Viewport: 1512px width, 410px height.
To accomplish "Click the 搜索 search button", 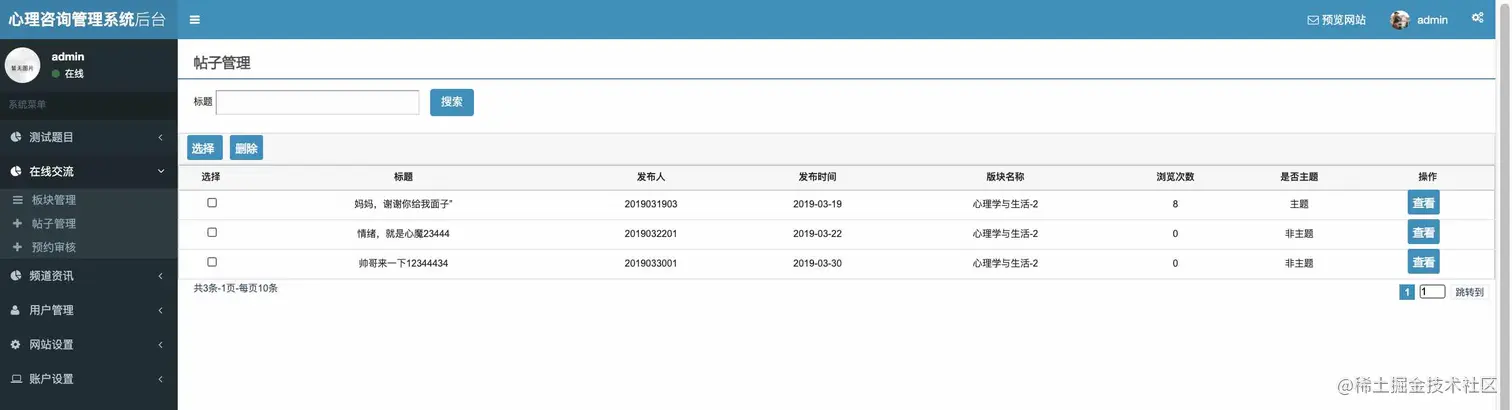I will [x=452, y=102].
